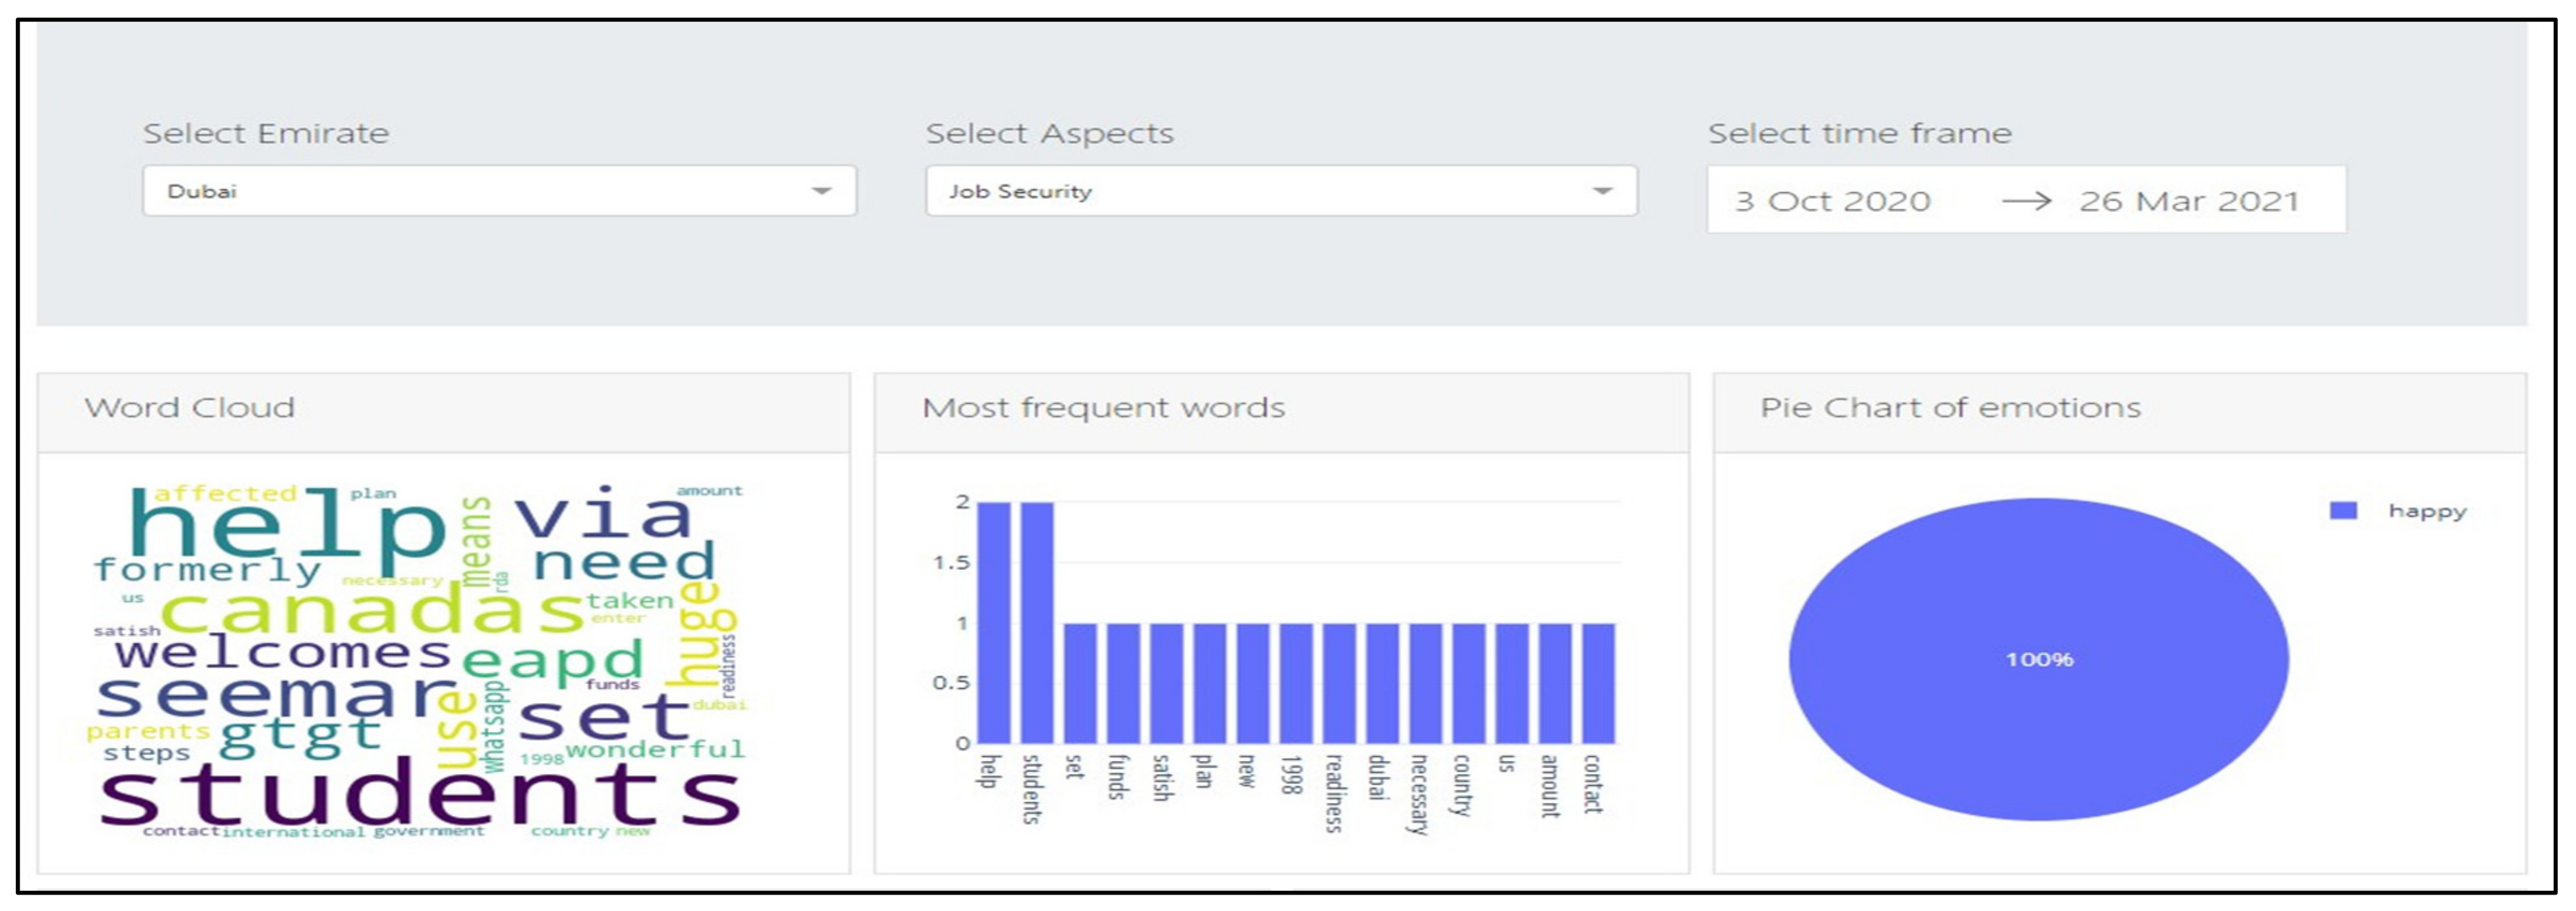Select the set bar in the frequency chart
Image resolution: width=2576 pixels, height=911 pixels.
1080,683
